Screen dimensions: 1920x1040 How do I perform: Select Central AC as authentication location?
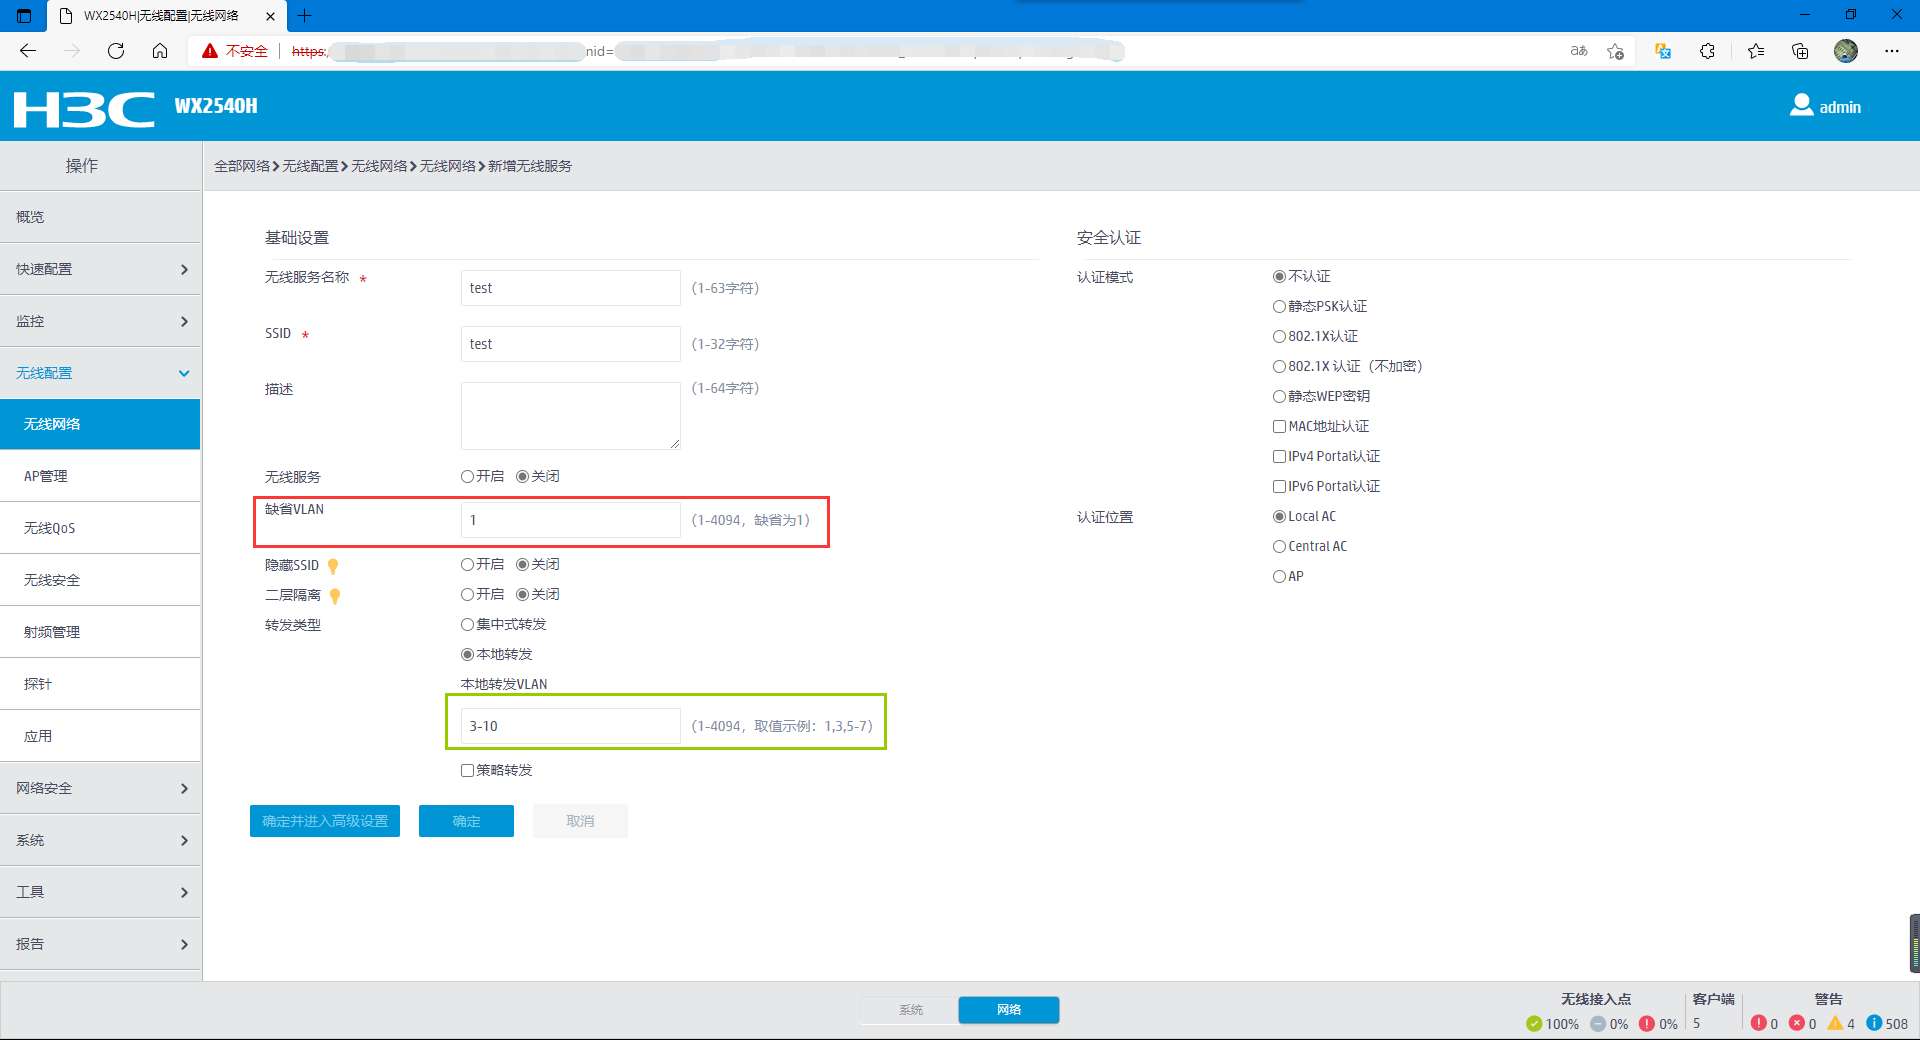(x=1279, y=547)
